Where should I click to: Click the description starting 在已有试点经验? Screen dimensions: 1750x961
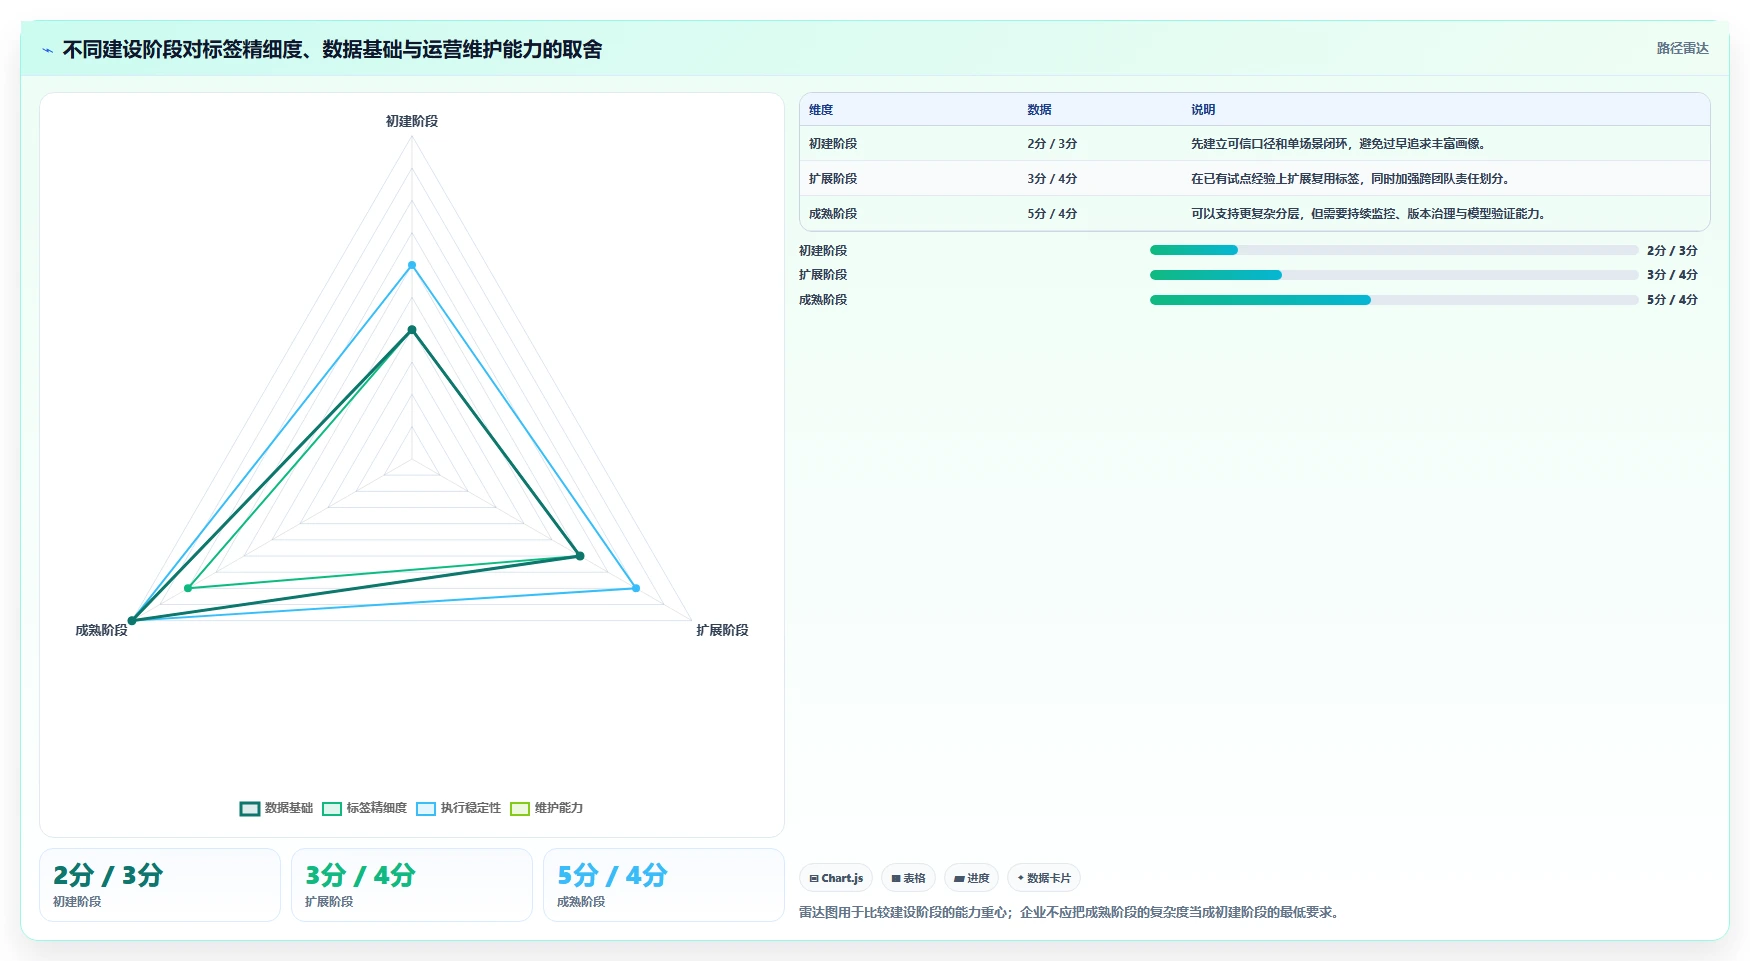tap(1352, 179)
